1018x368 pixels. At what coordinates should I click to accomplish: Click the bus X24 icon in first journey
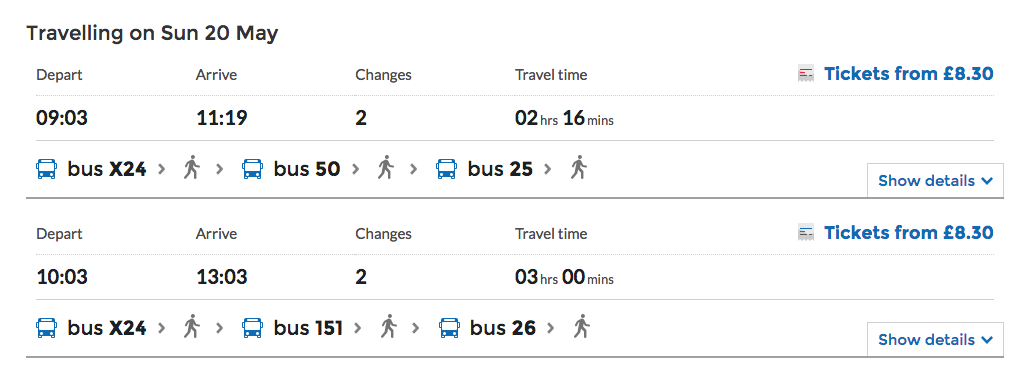[x=46, y=169]
